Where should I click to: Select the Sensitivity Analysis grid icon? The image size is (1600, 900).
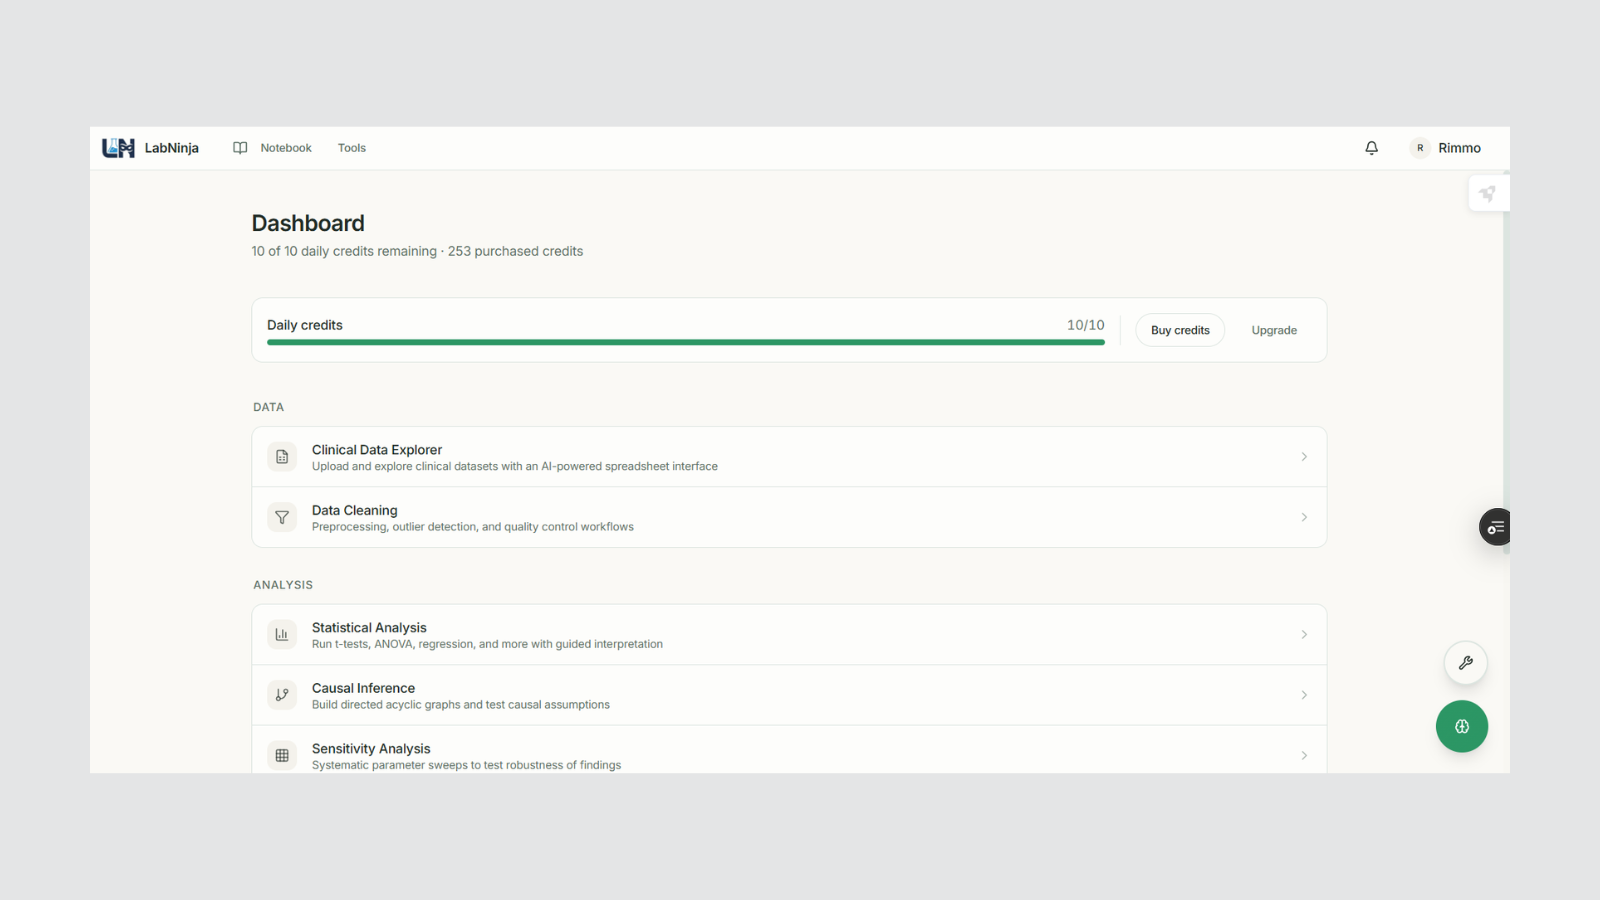point(281,755)
